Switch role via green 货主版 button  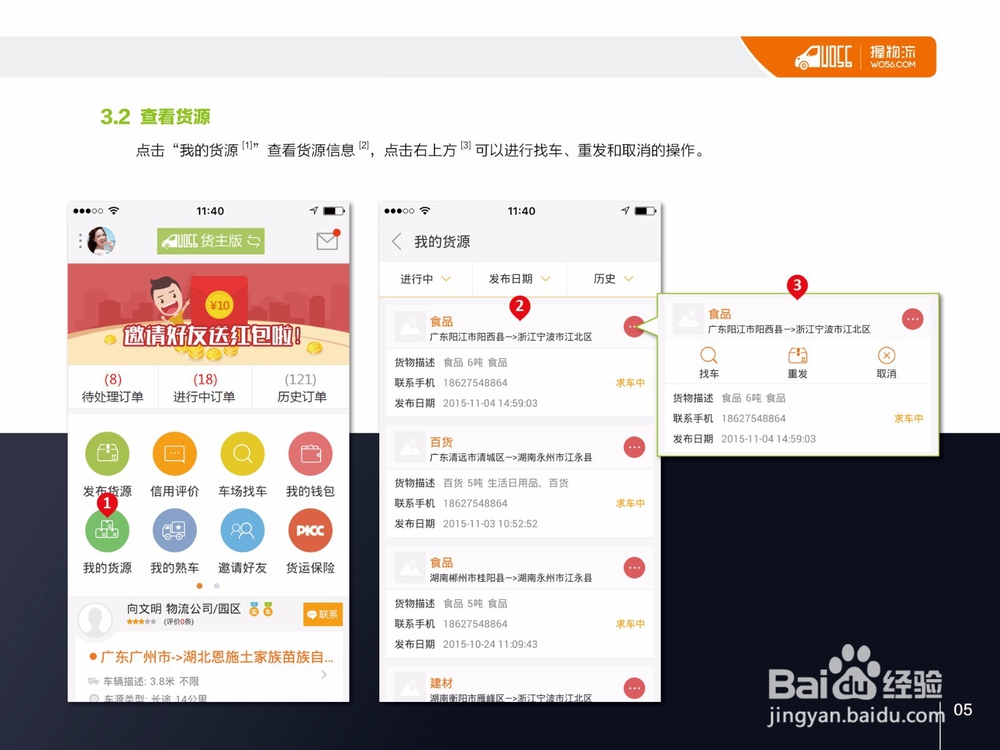tap(210, 241)
